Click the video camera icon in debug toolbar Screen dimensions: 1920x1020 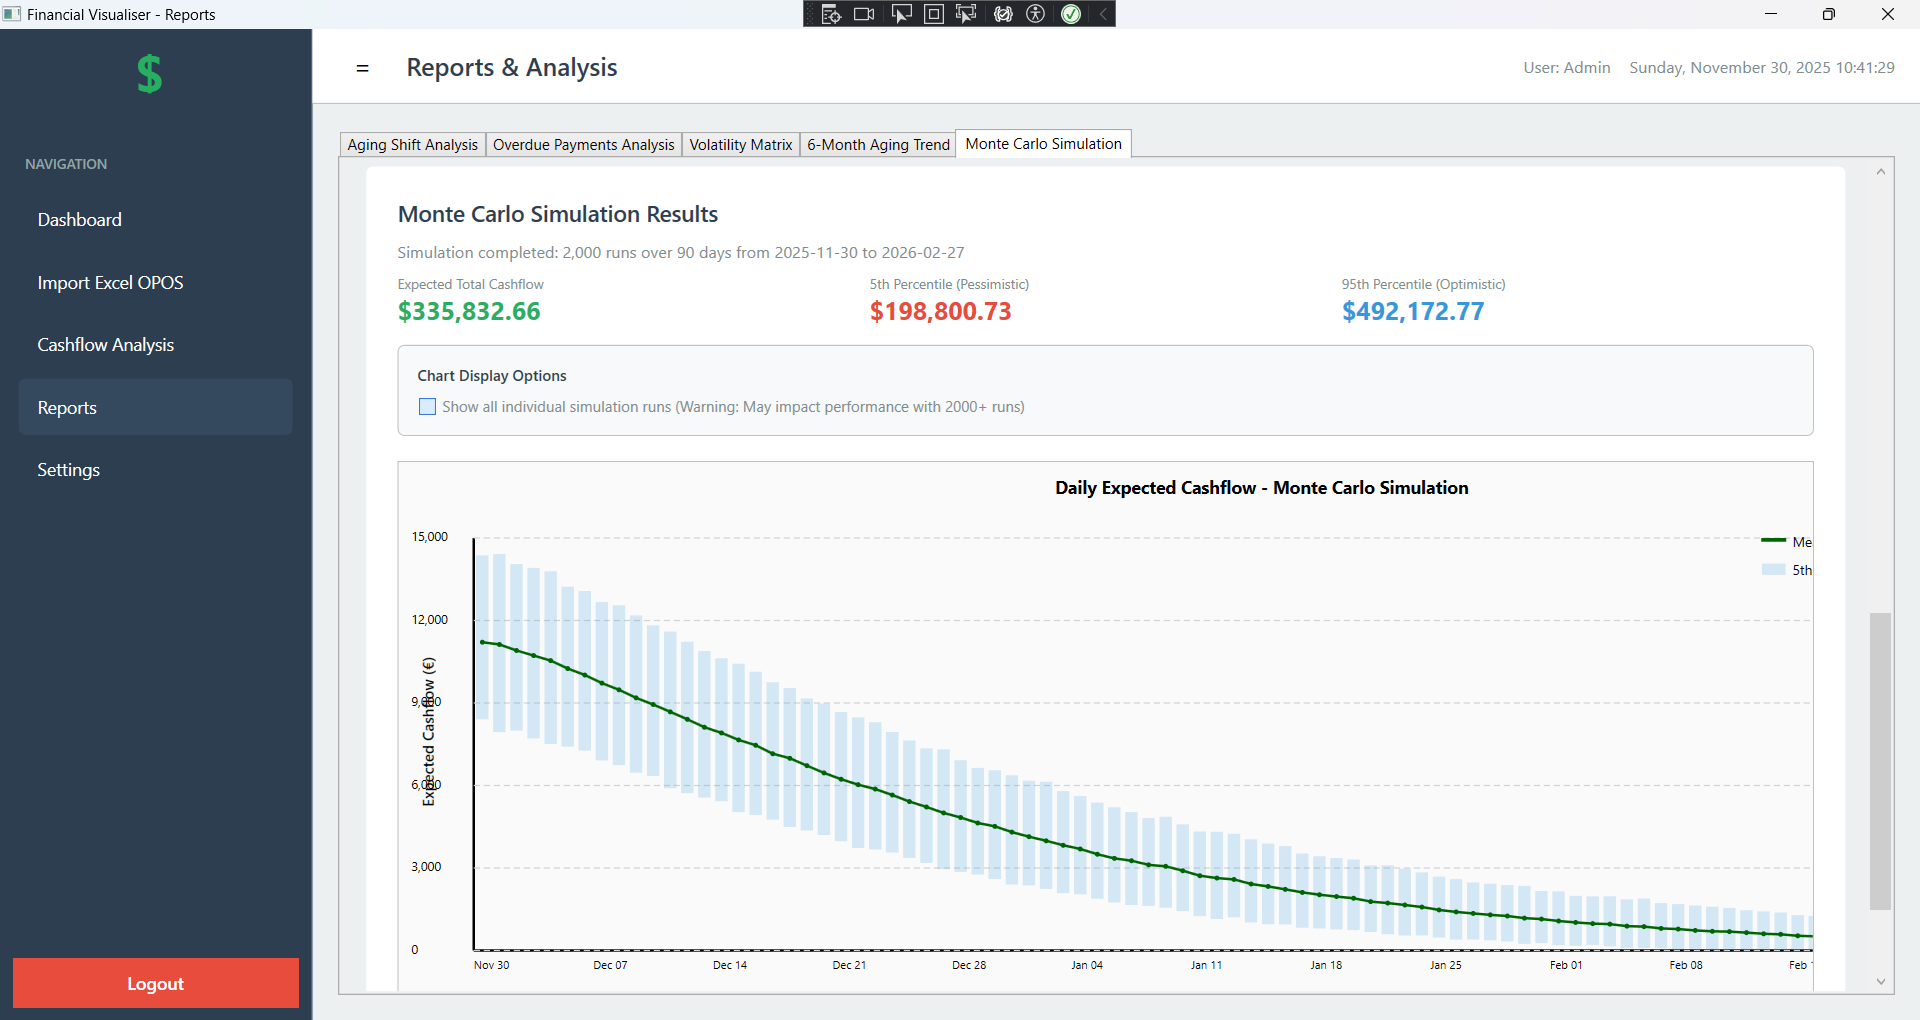pyautogui.click(x=864, y=14)
